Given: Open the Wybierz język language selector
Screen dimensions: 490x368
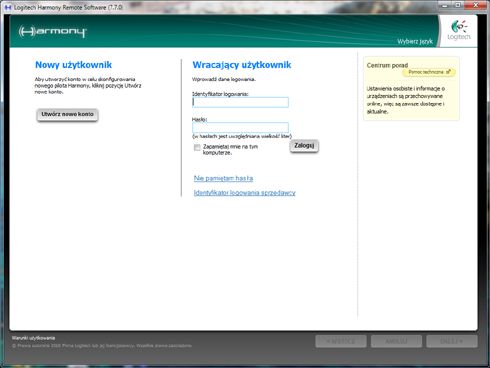Looking at the screenshot, I should tap(415, 41).
